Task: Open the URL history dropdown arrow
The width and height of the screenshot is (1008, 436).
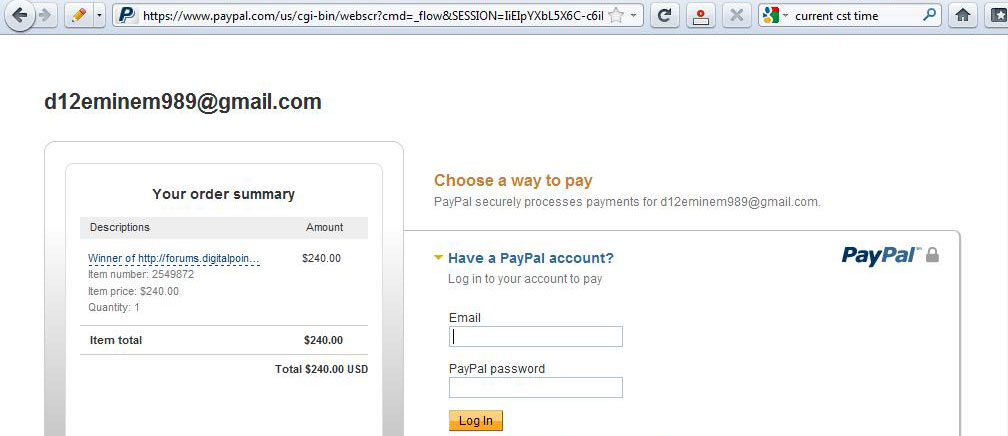Action: [x=634, y=15]
